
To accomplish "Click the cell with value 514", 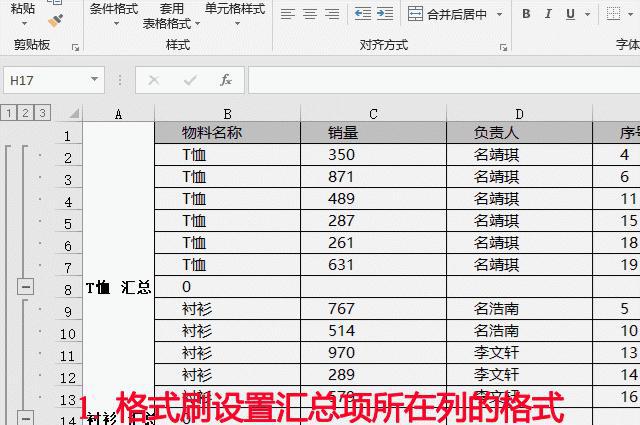I will tap(373, 331).
